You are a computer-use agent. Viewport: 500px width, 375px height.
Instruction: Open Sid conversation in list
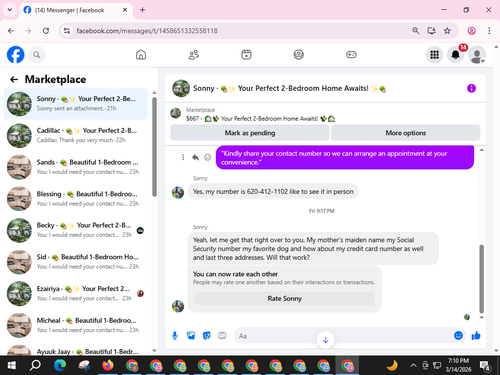[75, 262]
